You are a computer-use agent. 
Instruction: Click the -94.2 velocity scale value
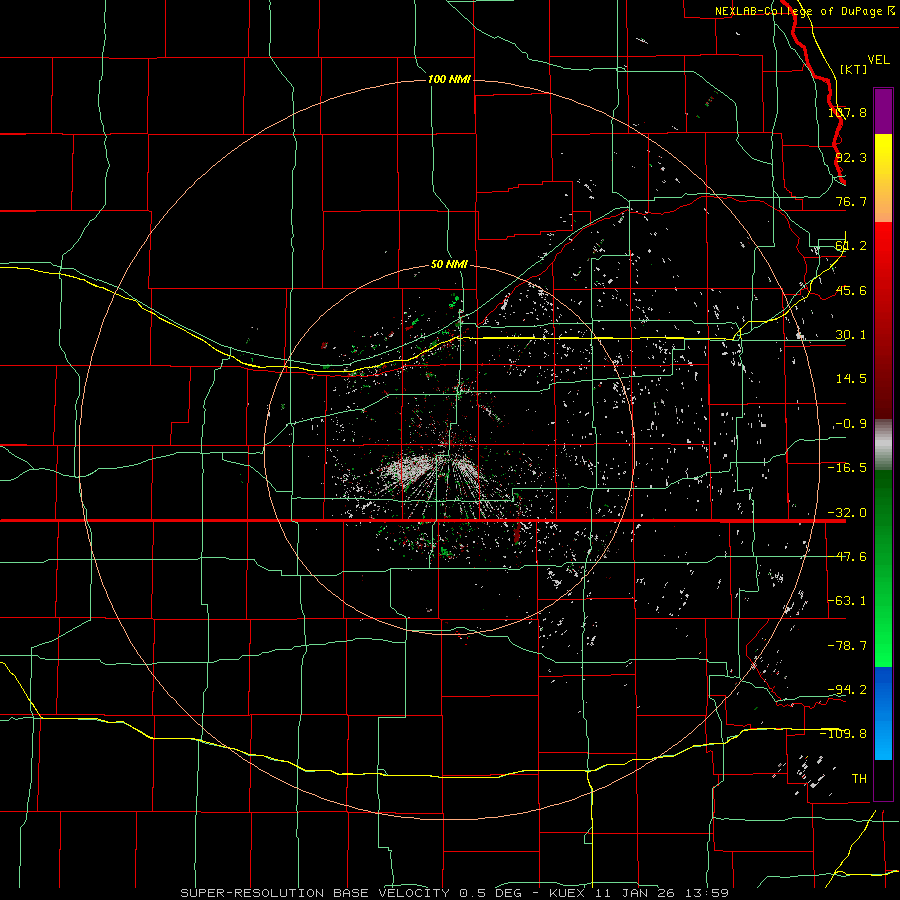[x=848, y=689]
